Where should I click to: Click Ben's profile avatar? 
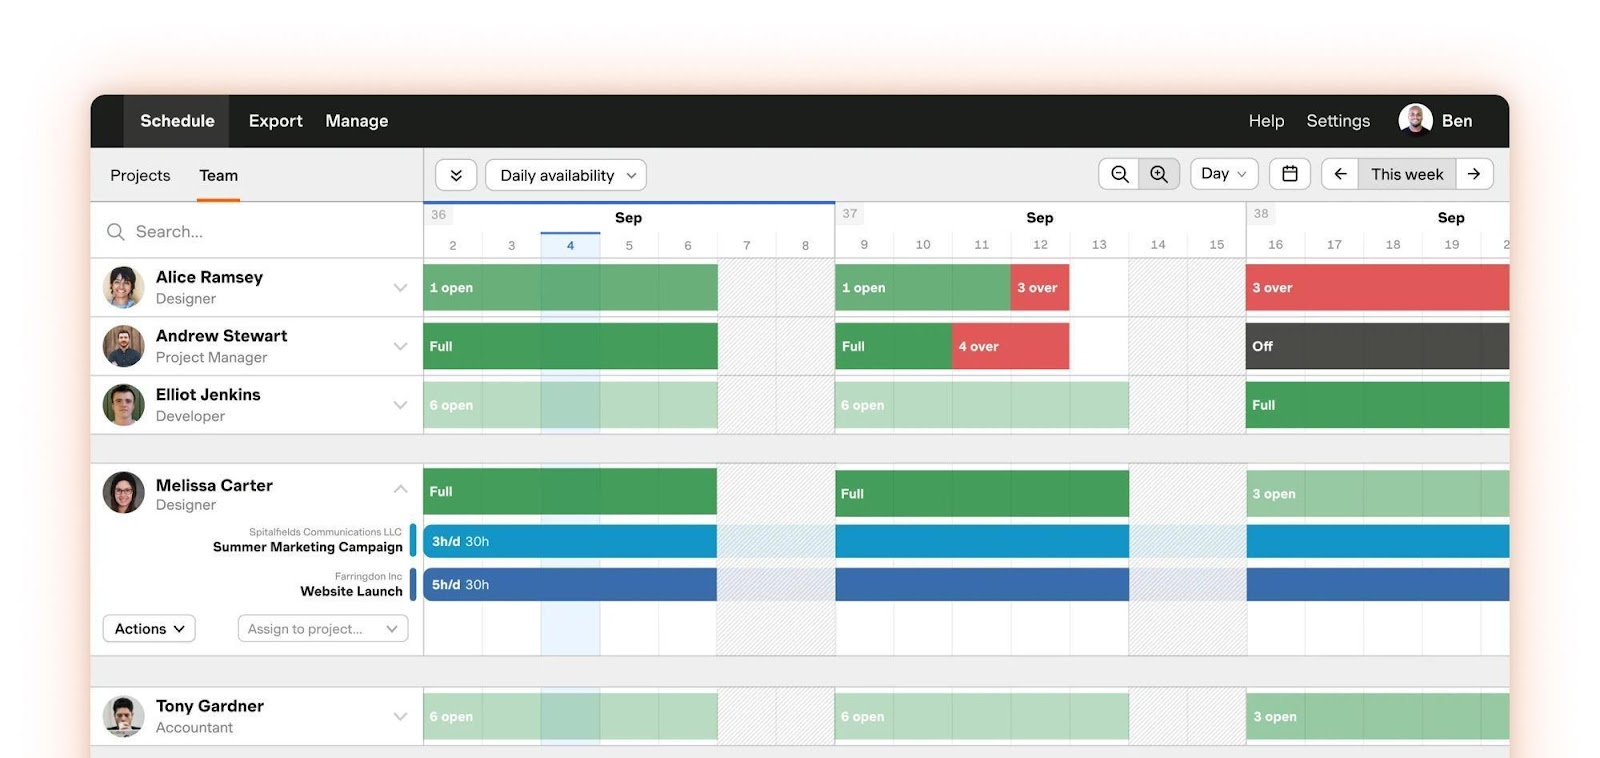coord(1415,120)
